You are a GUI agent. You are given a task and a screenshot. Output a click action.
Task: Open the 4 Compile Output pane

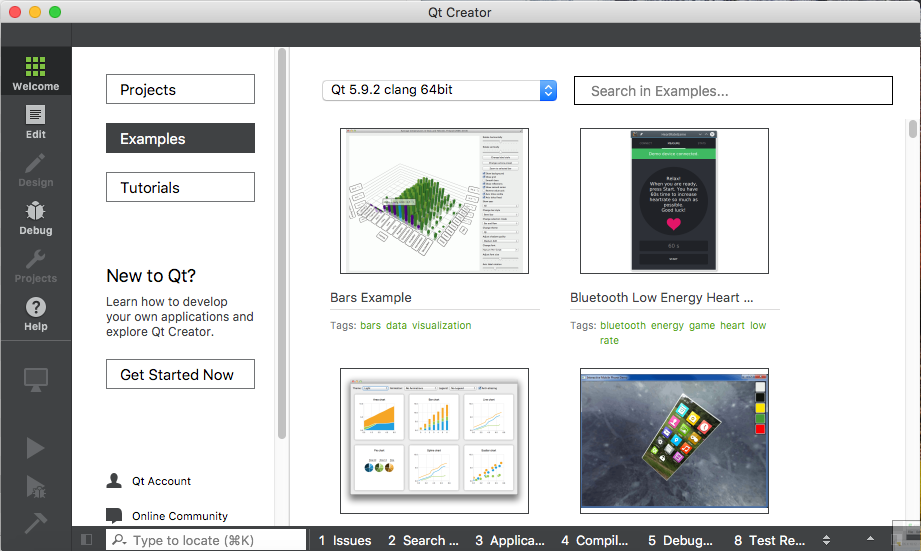click(x=594, y=540)
